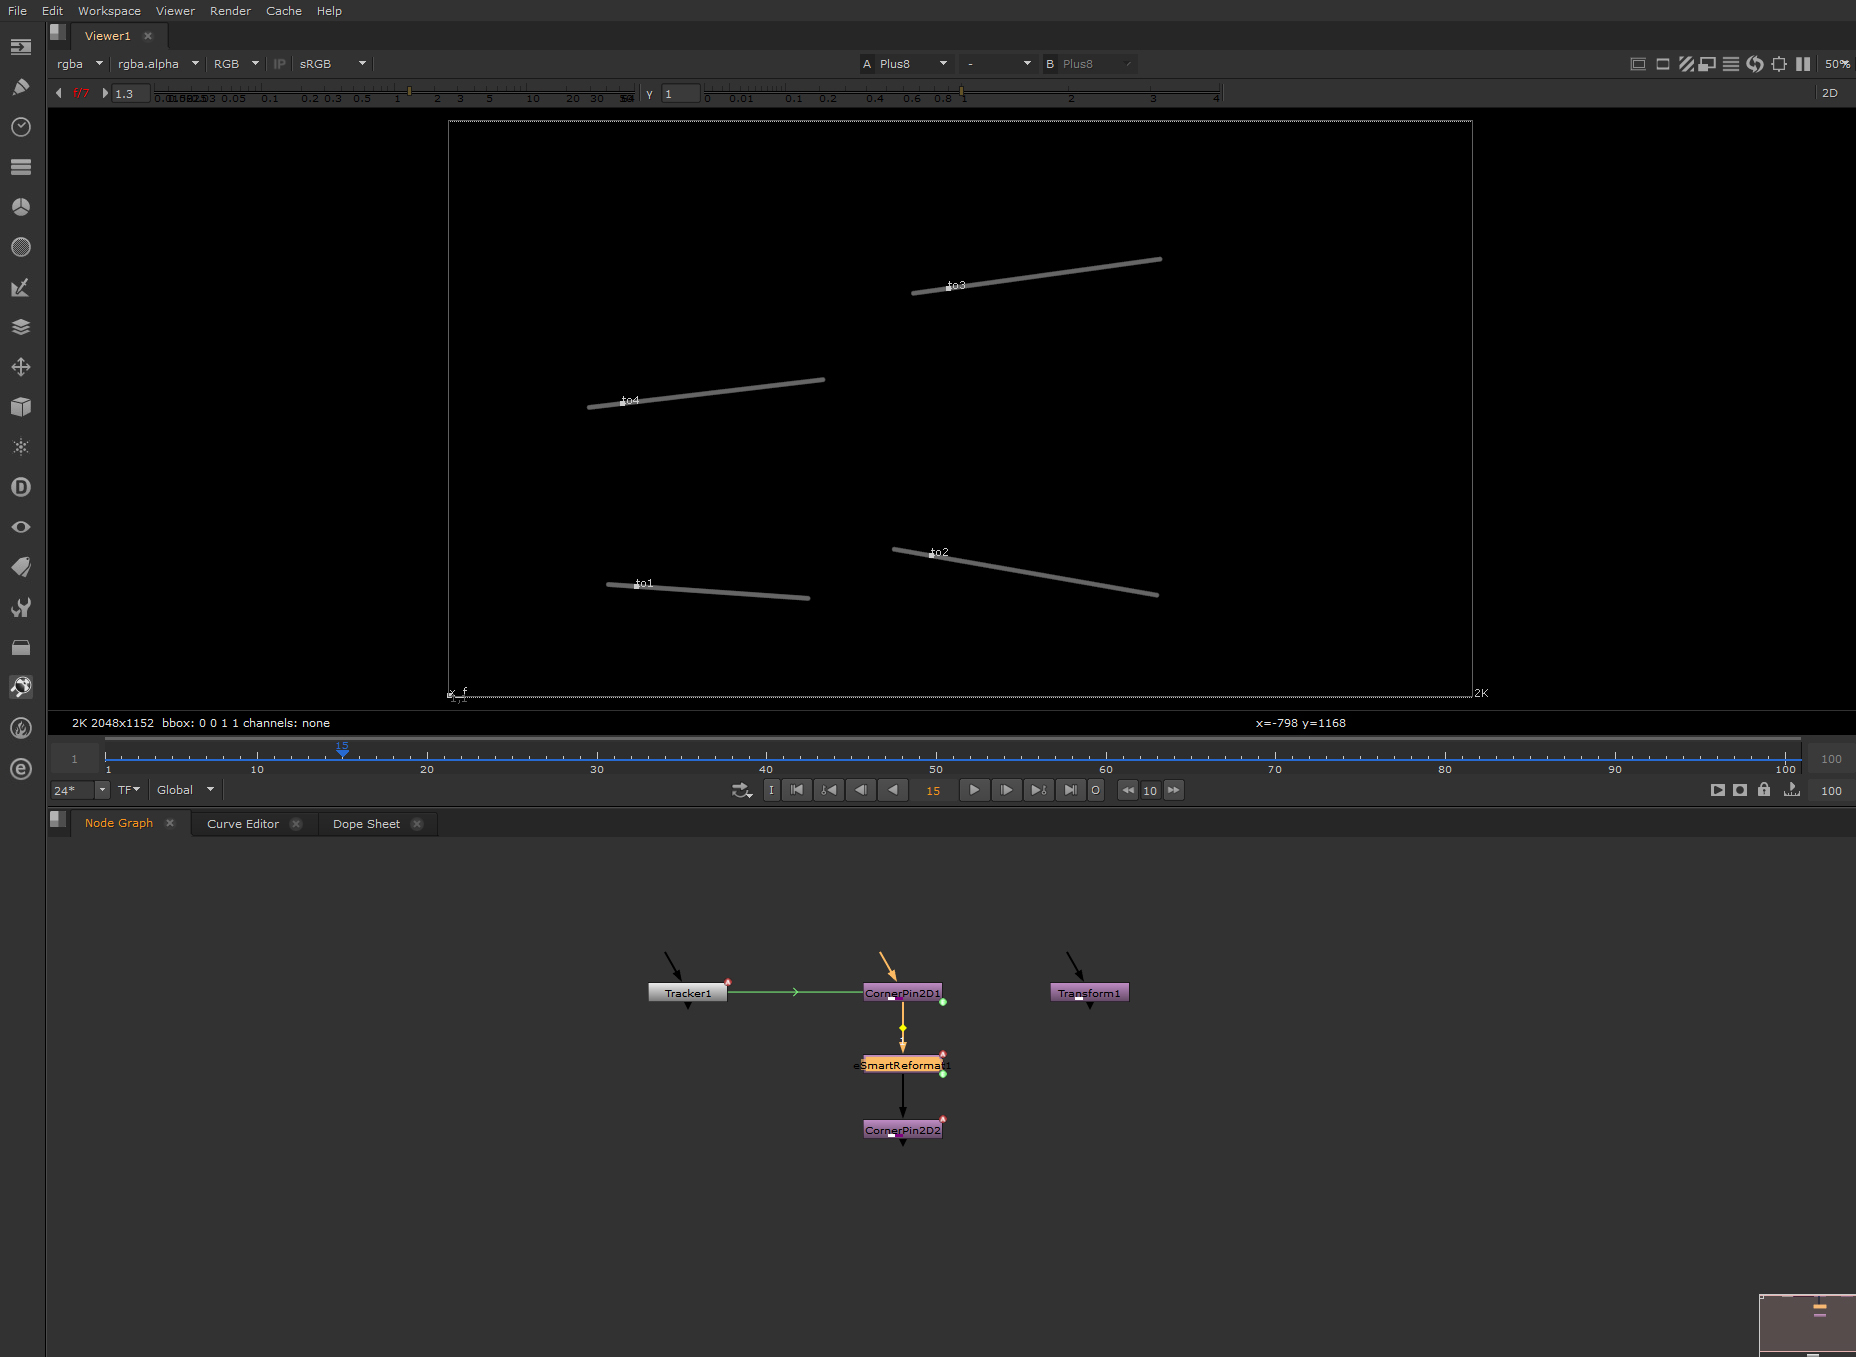Select the Draw tools icon in left toolbar
The image size is (1856, 1357).
pos(21,87)
